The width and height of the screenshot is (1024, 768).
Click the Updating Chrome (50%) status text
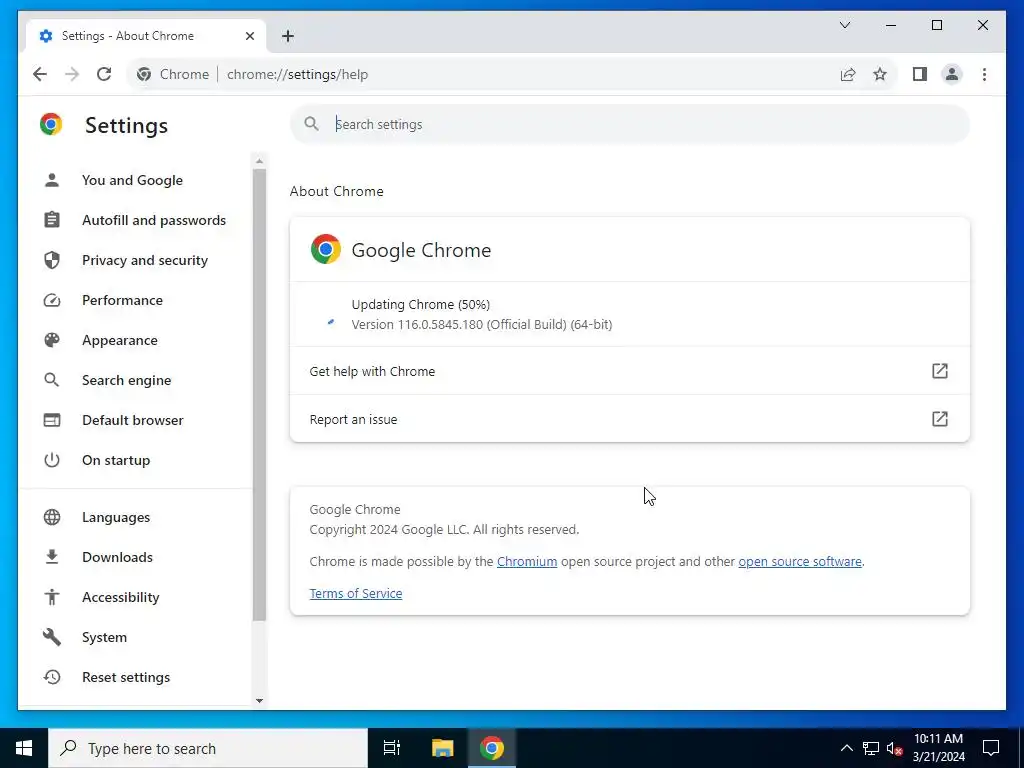(x=421, y=304)
